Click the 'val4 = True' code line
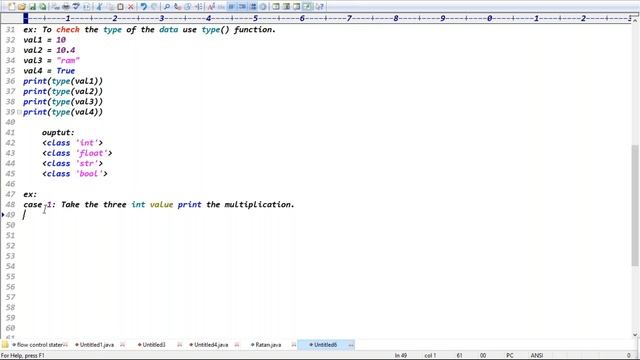 click(x=49, y=71)
